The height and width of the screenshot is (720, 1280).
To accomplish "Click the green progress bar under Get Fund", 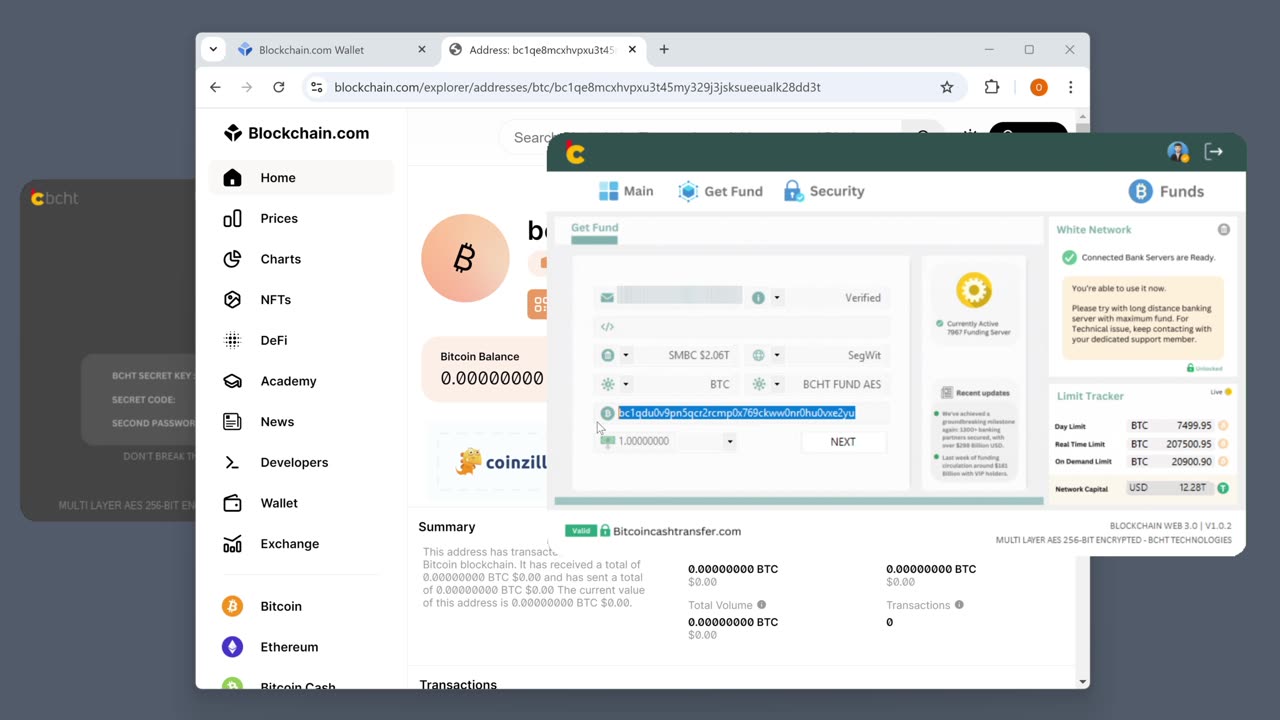I will (x=798, y=501).
